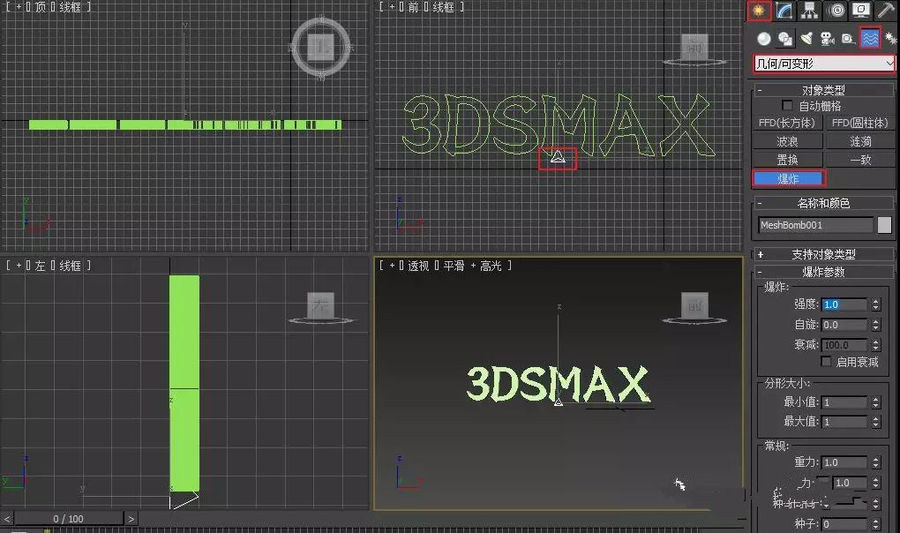Open the object color swatch beside MeshBomb001
This screenshot has height=533, width=900.
click(885, 225)
